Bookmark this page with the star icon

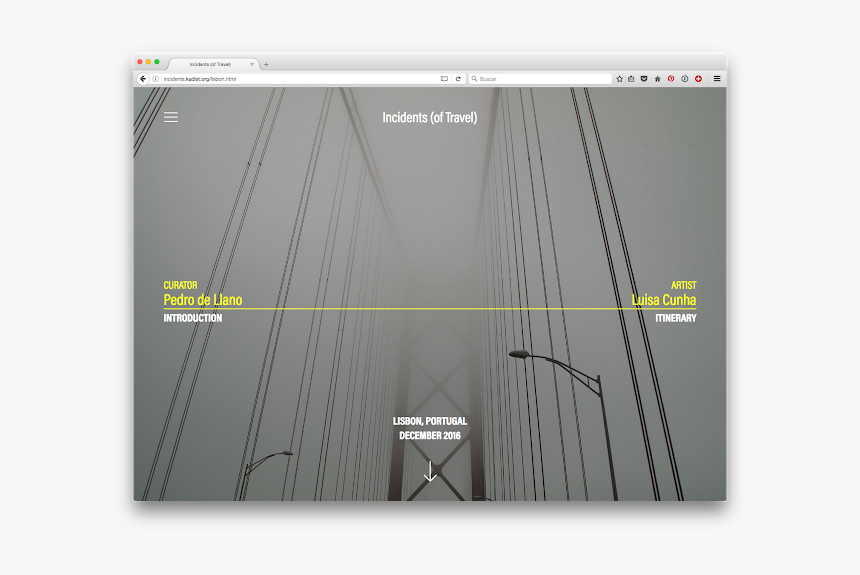pyautogui.click(x=619, y=79)
